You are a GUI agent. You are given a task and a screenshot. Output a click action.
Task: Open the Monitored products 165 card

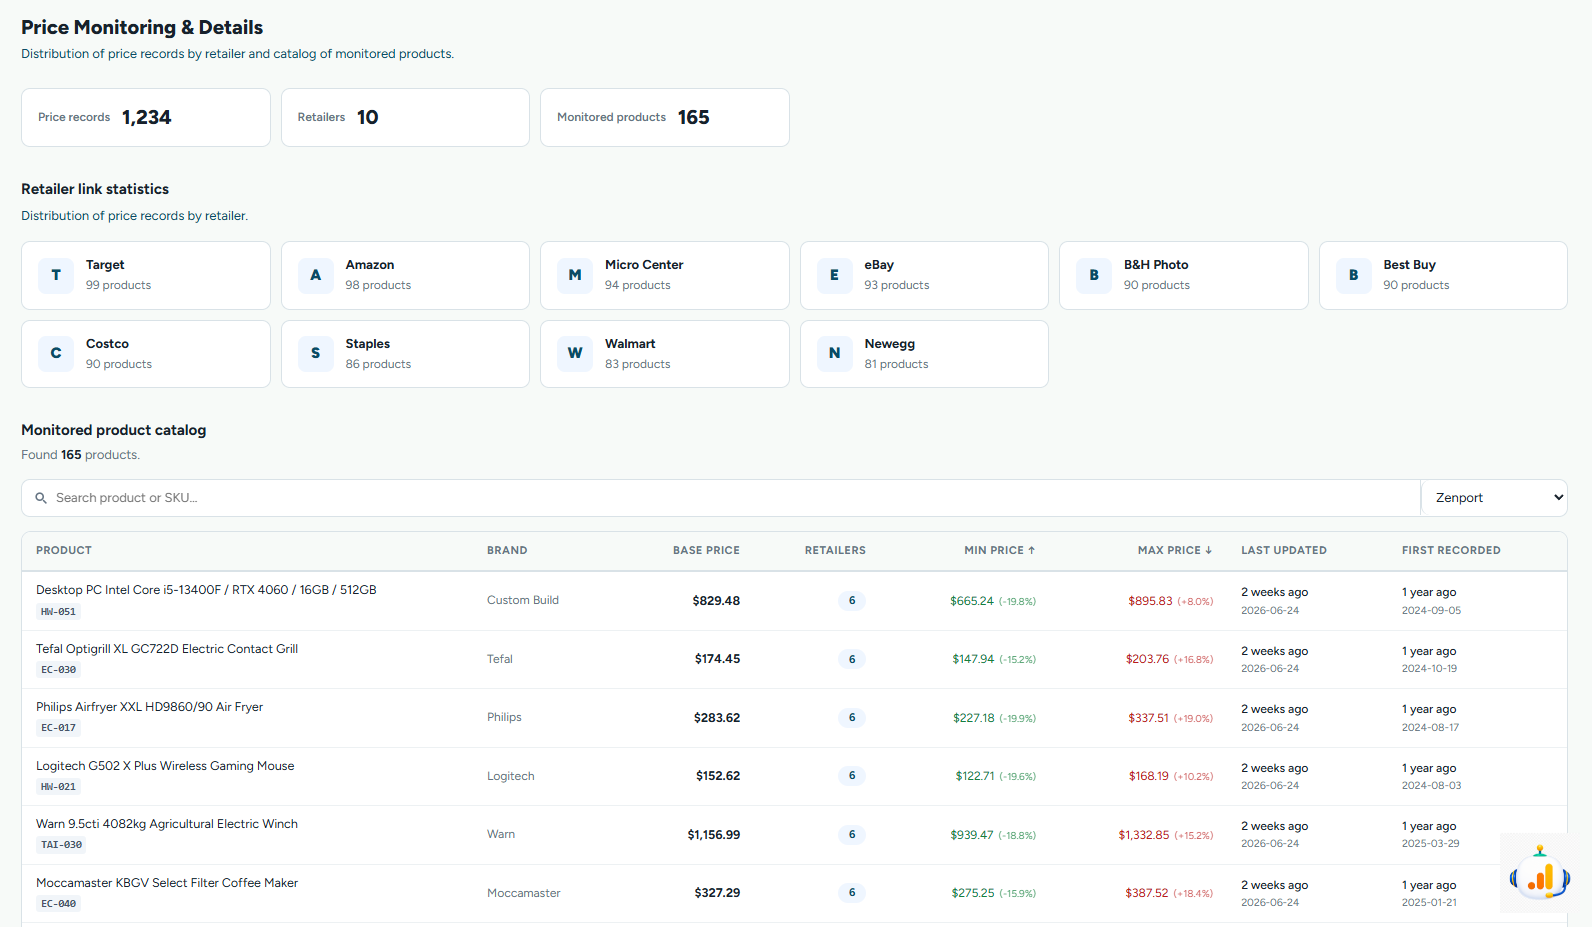pos(665,117)
